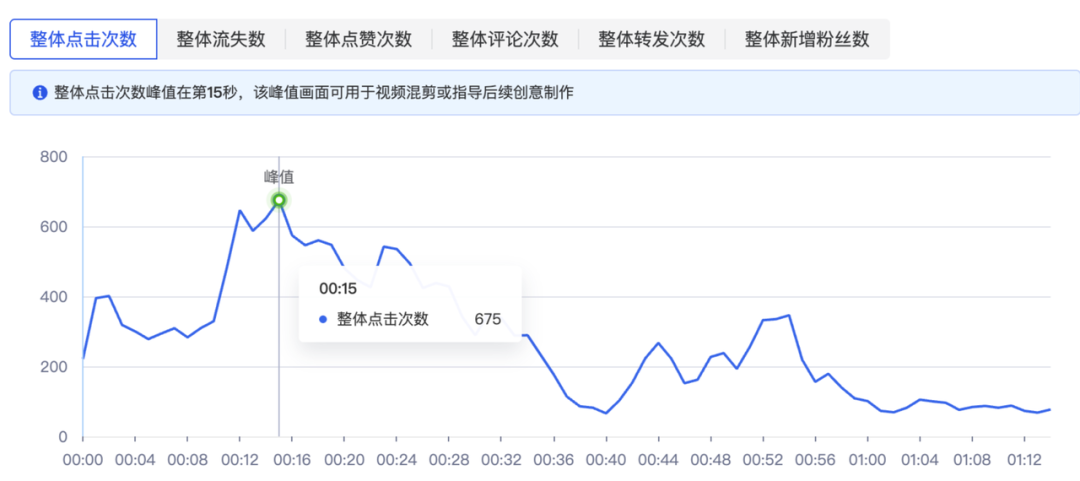This screenshot has height=481, width=1080.
Task: Click the 峰值 label above the marker
Action: click(x=279, y=177)
